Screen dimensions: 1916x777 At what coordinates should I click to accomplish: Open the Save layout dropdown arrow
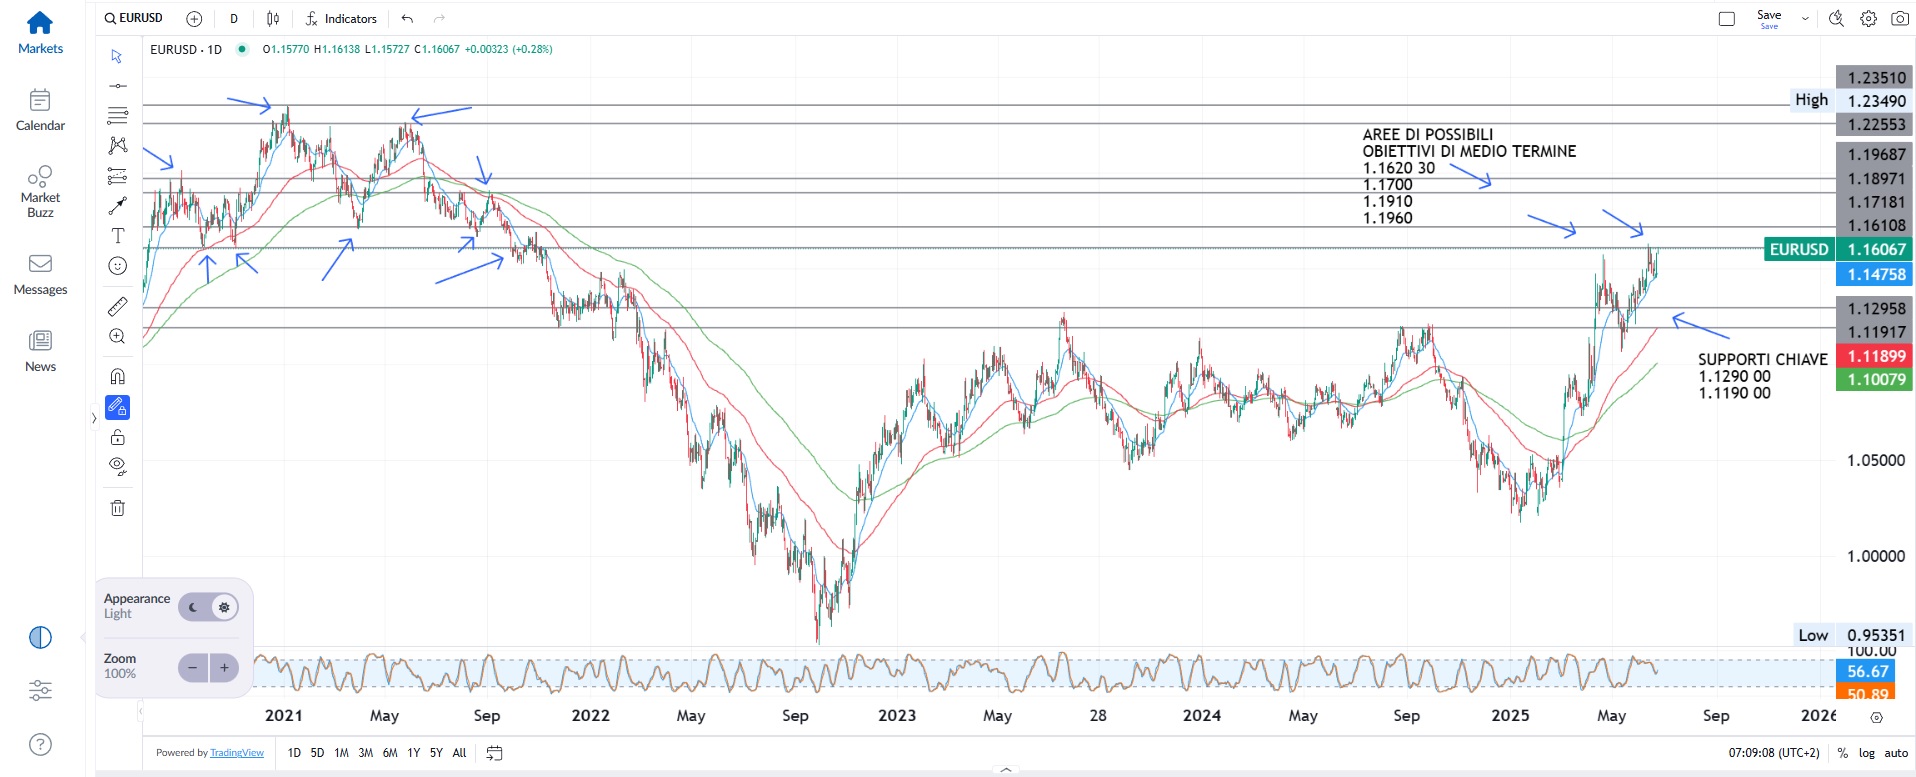click(1805, 18)
